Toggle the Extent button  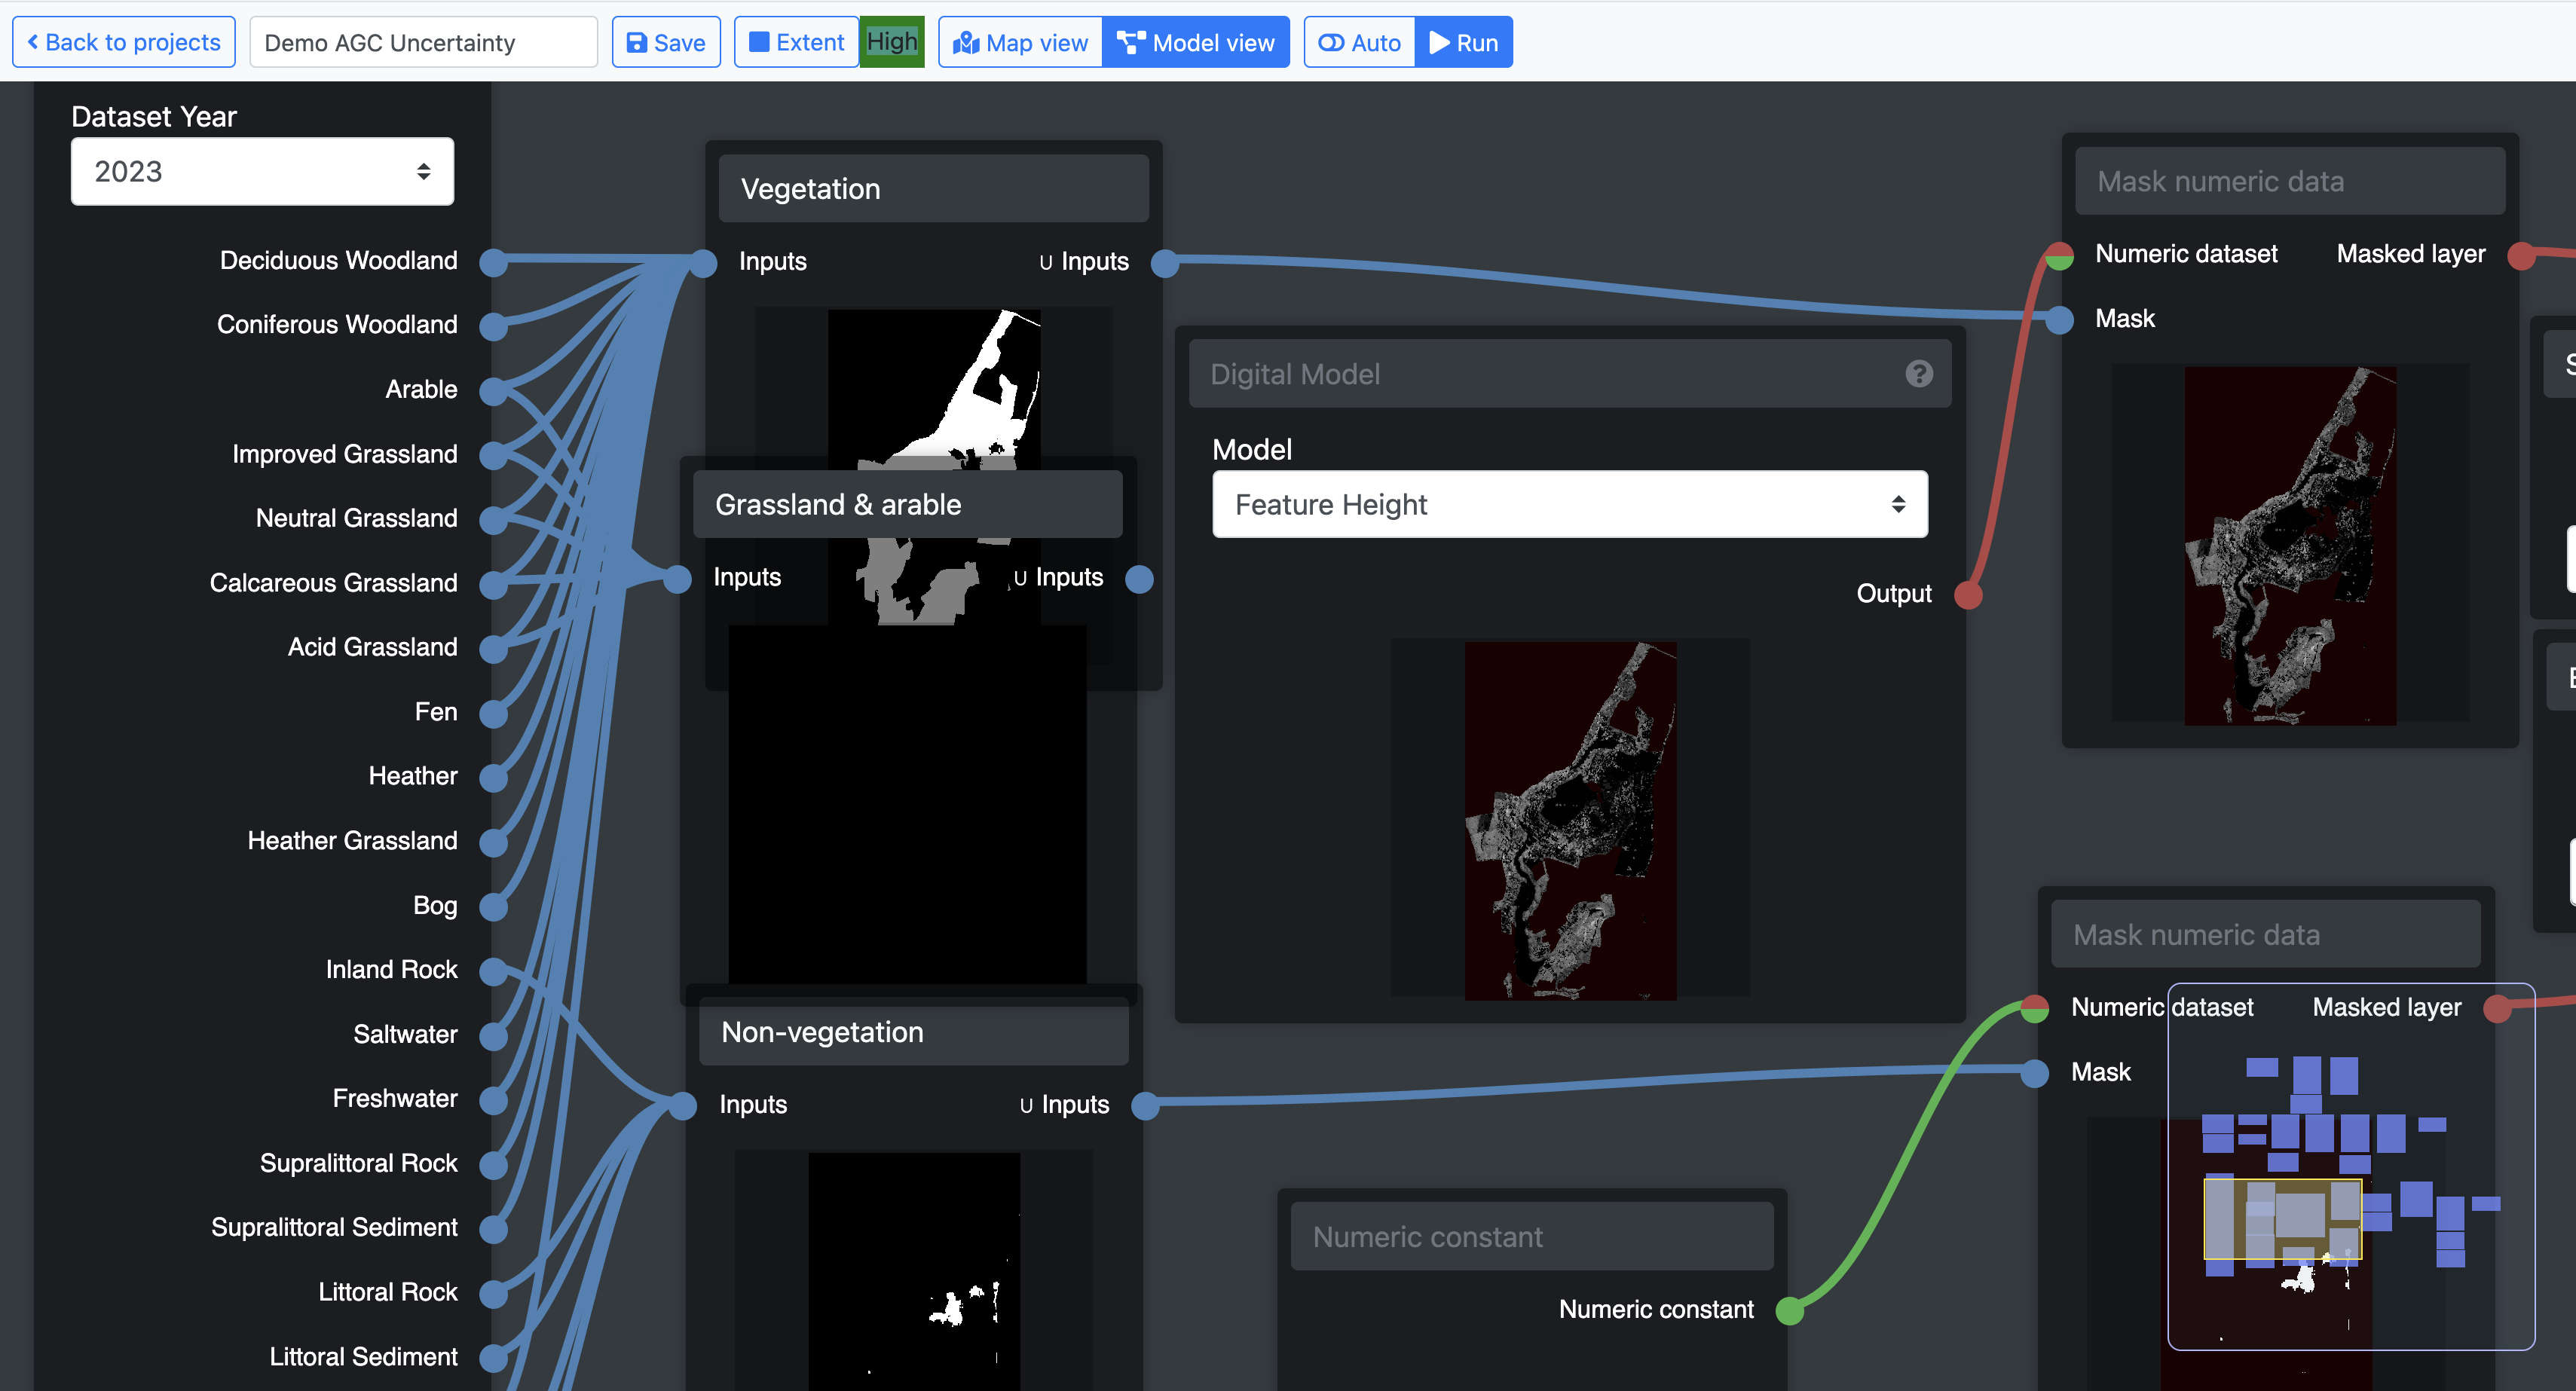click(796, 43)
